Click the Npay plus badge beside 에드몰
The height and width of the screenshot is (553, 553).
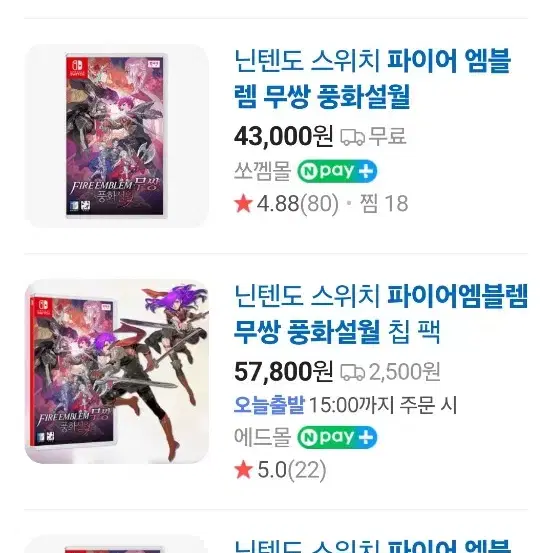pyautogui.click(x=337, y=437)
